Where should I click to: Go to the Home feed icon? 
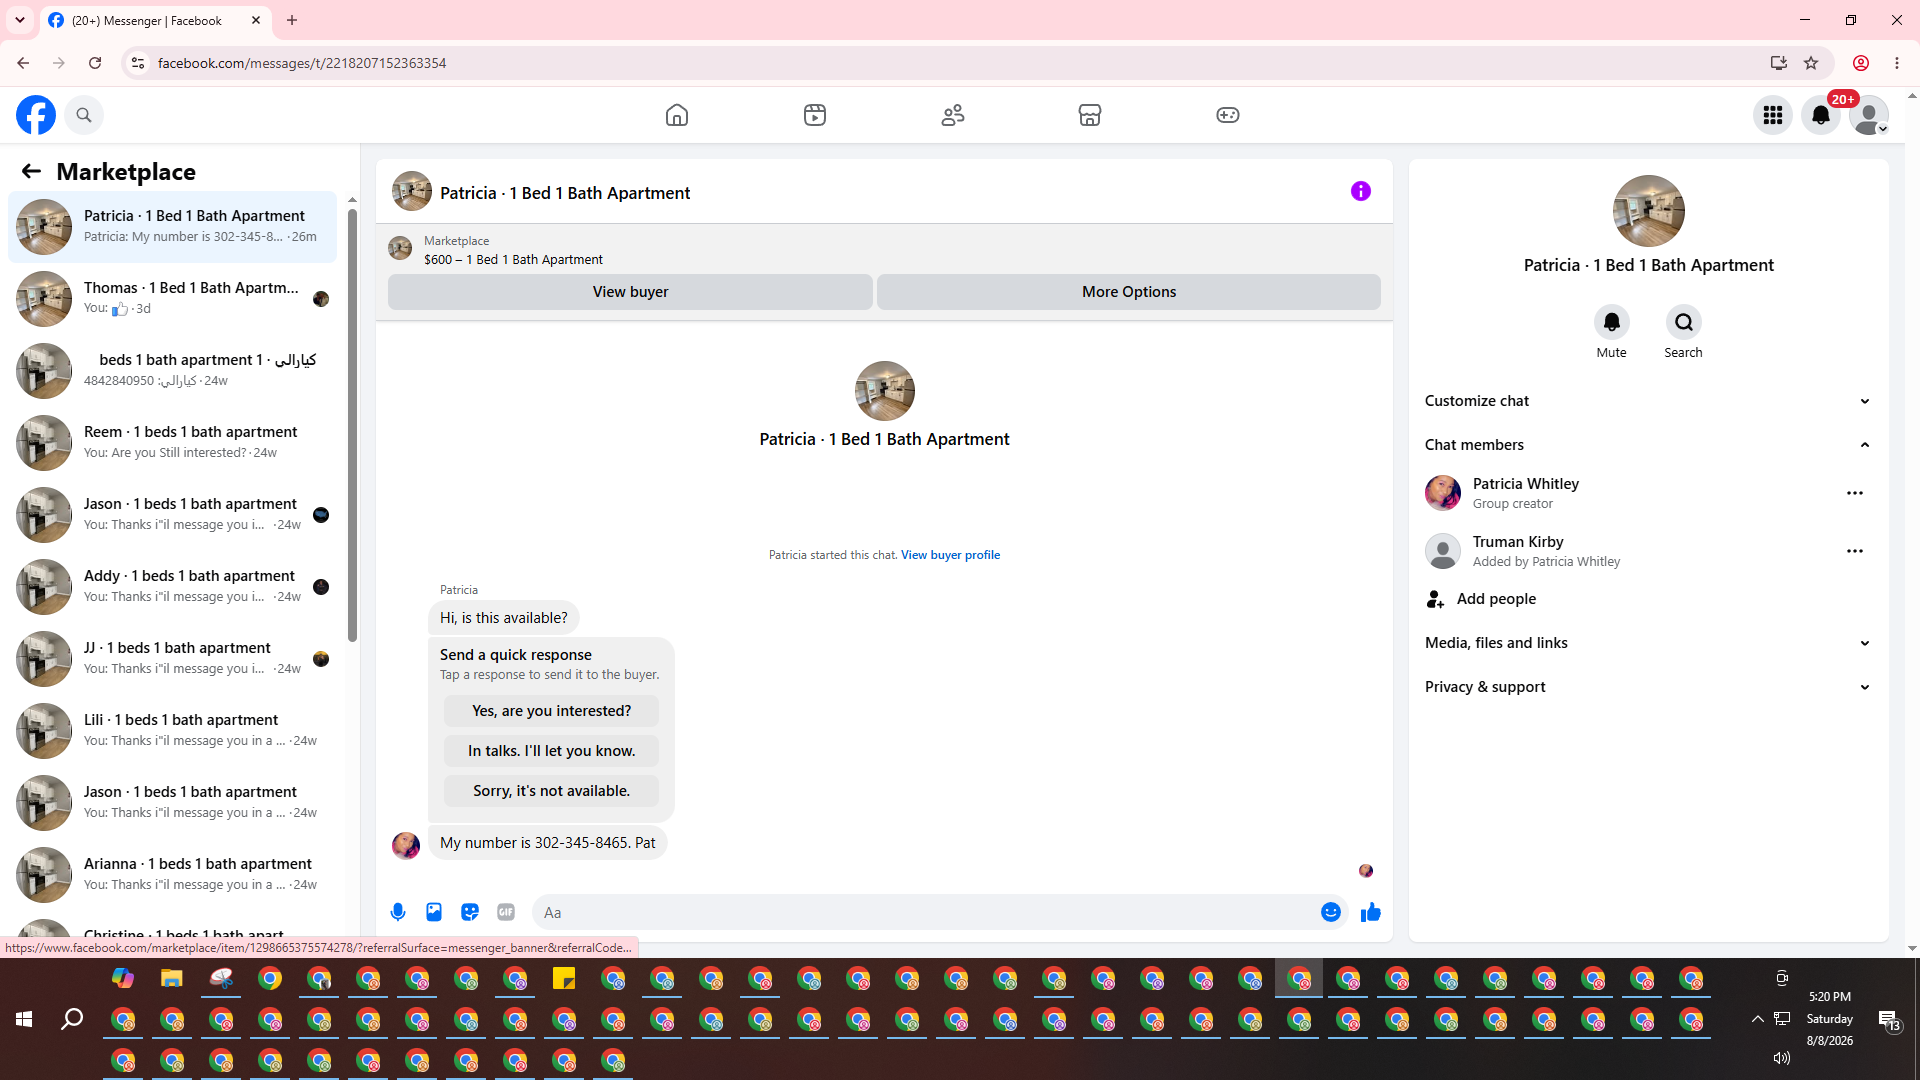677,115
